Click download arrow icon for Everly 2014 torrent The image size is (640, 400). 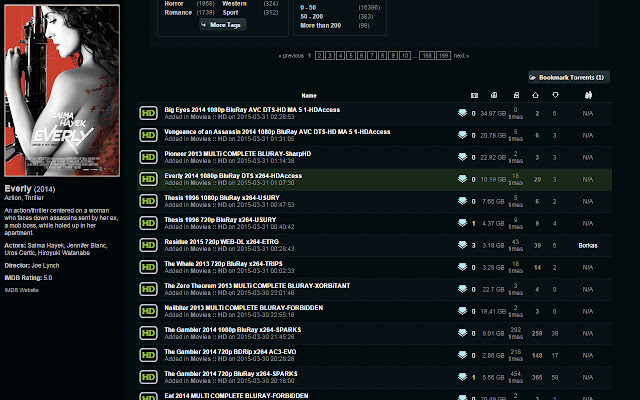coord(462,179)
